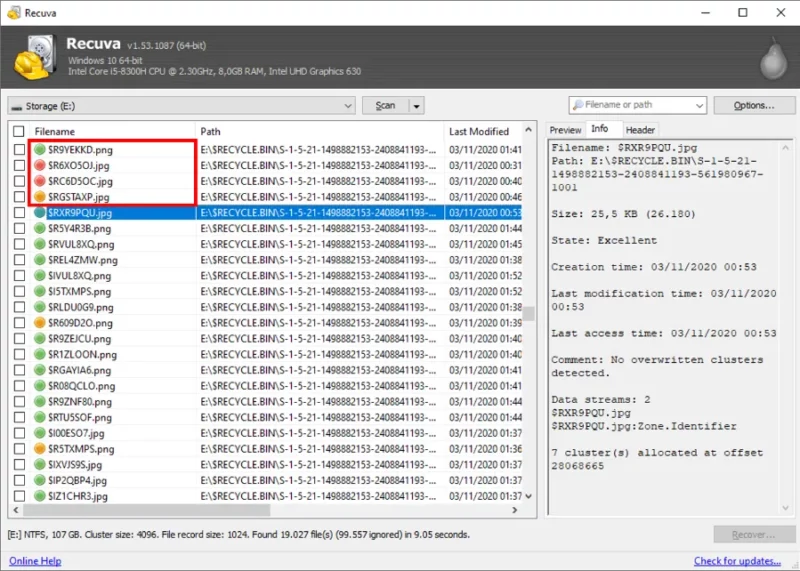Image resolution: width=800 pixels, height=571 pixels.
Task: Check the box for $RC6D5OC.jpg
Action: [19, 181]
